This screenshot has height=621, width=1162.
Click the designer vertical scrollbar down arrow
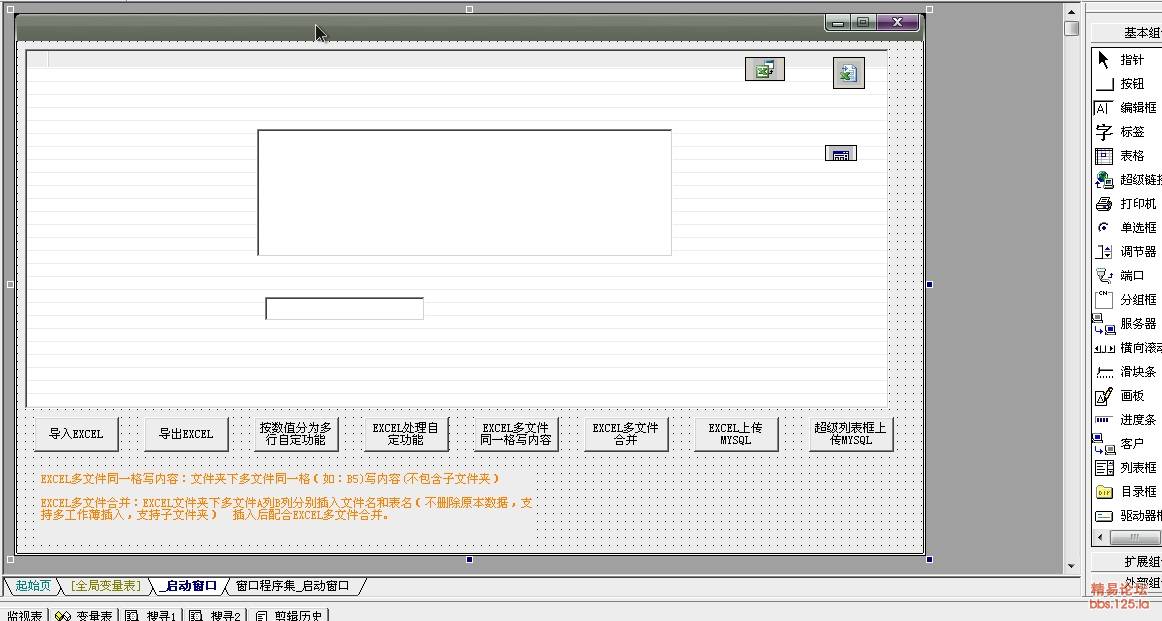click(1072, 566)
